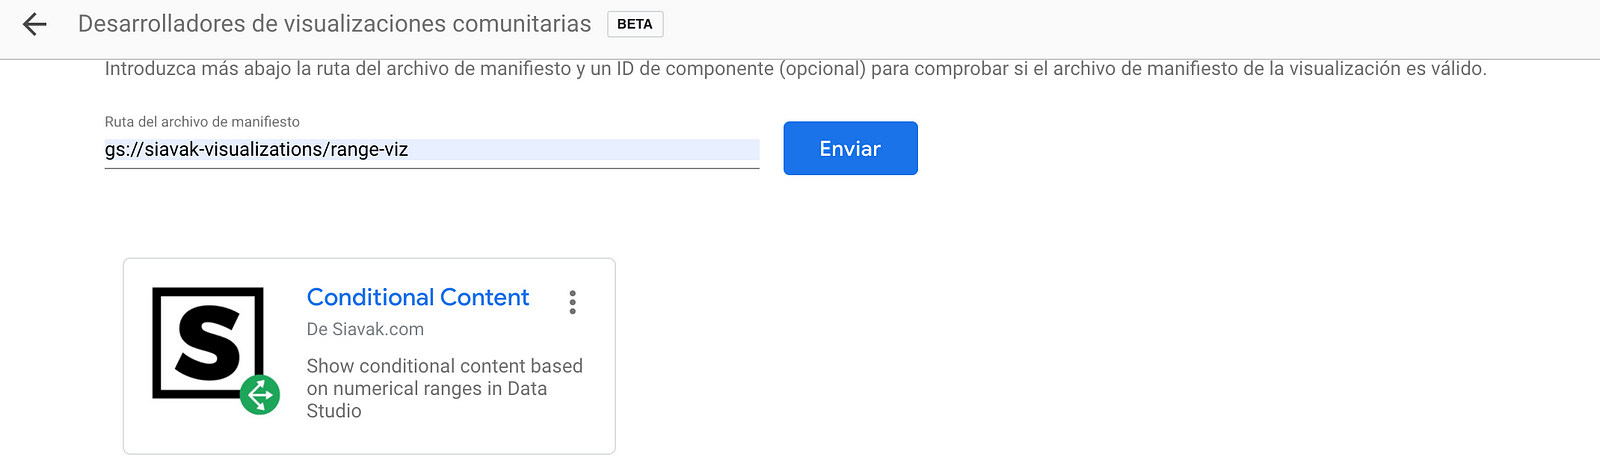Click the word "Studio" in the card description
This screenshot has width=1600, height=476.
pos(334,411)
